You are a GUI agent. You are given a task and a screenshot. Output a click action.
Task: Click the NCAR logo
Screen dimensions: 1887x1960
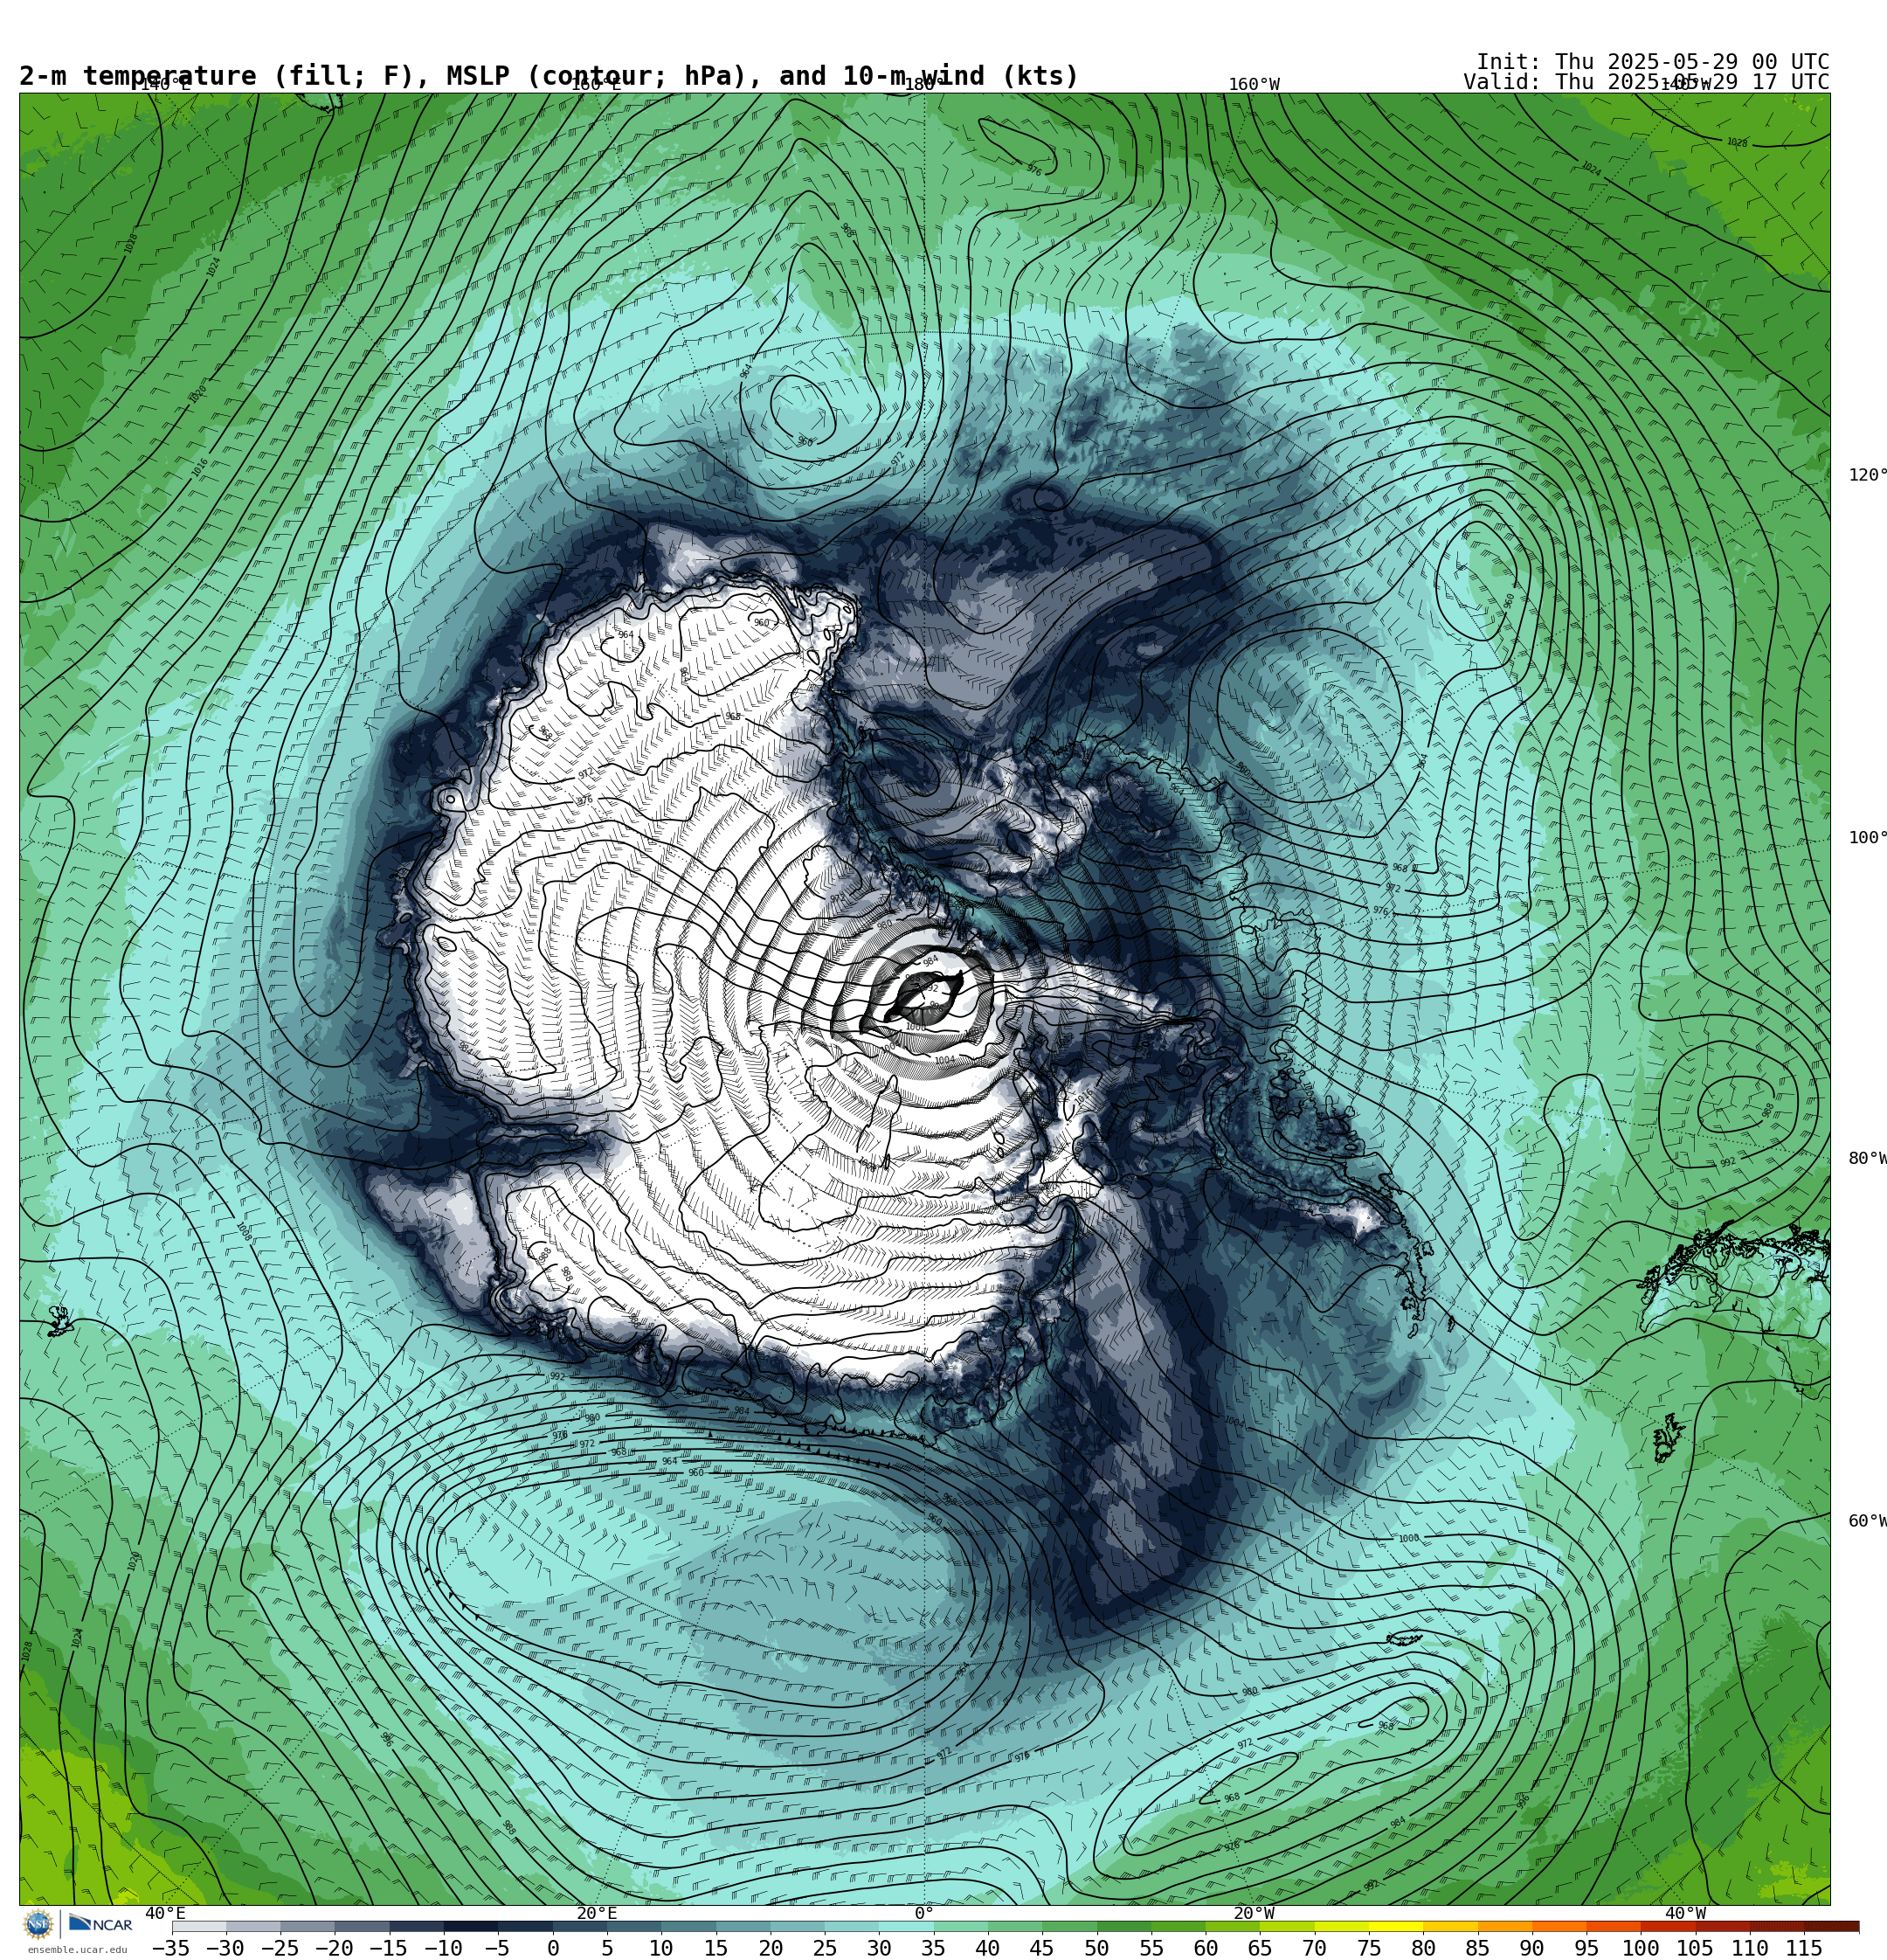(x=100, y=1924)
